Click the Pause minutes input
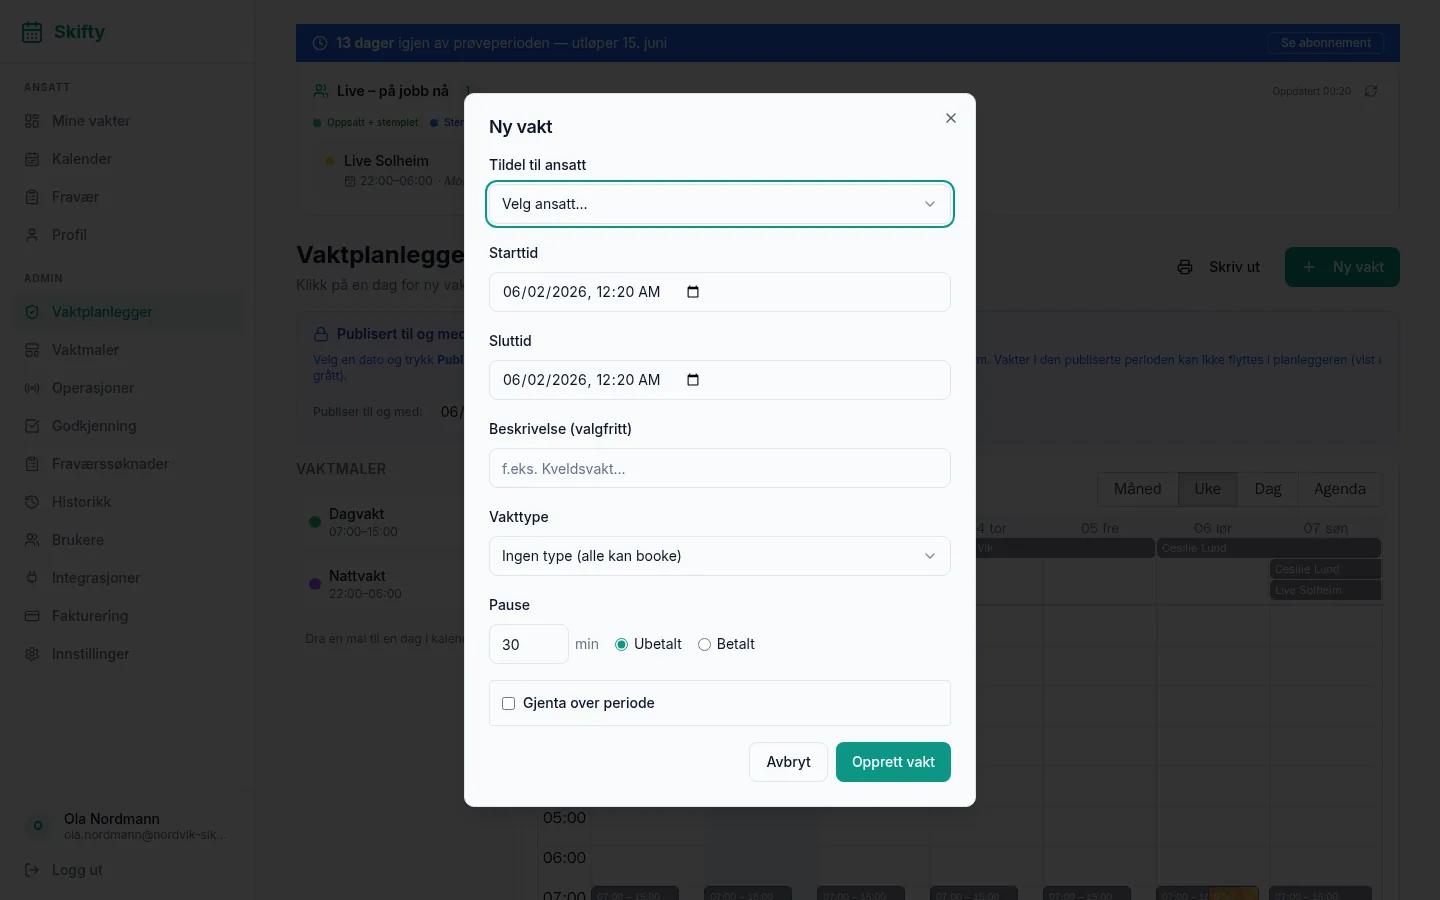The image size is (1440, 900). tap(529, 644)
